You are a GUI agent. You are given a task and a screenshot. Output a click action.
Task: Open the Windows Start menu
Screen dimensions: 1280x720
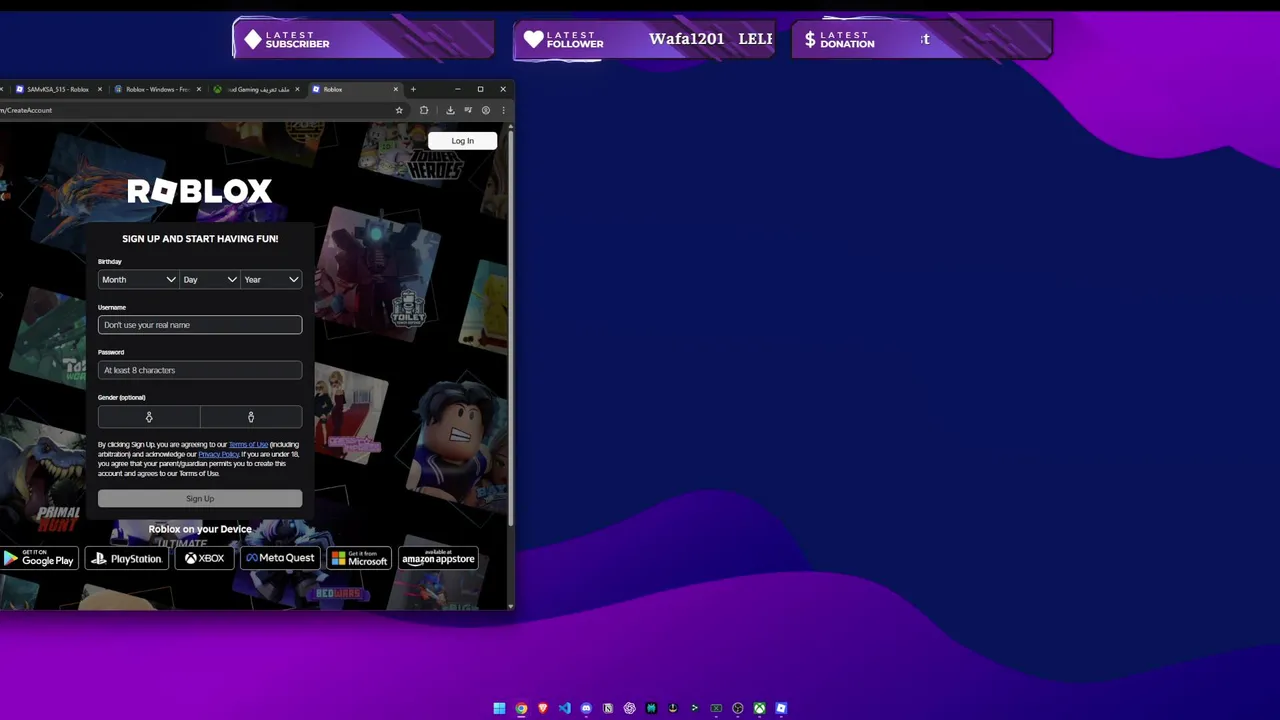499,708
